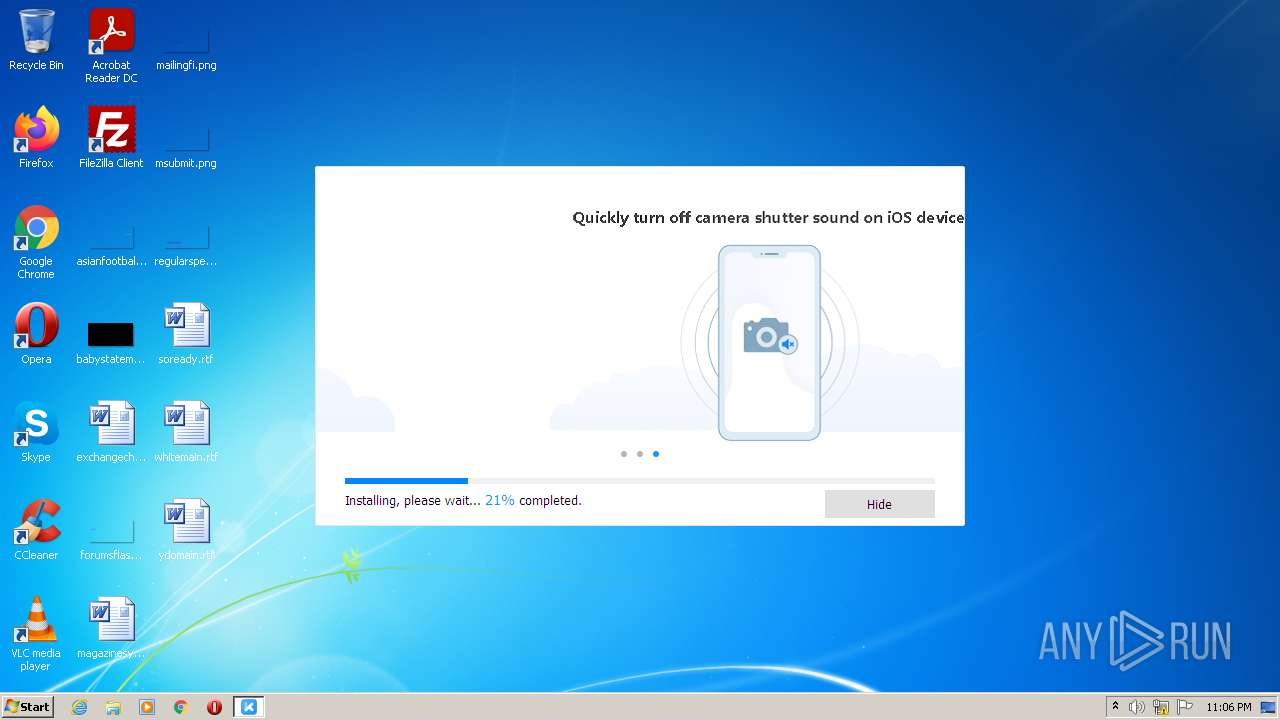
Task: Go to second slide dot indicator
Action: (640, 454)
